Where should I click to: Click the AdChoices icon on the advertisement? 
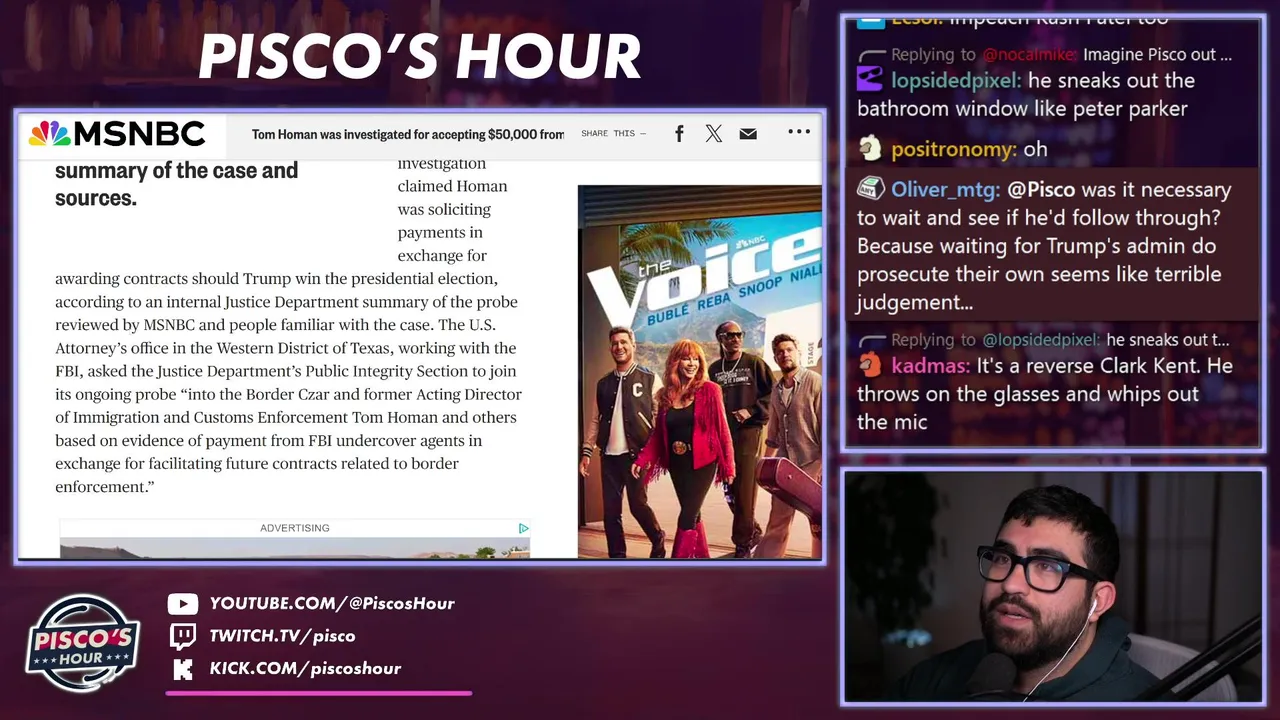[x=523, y=528]
